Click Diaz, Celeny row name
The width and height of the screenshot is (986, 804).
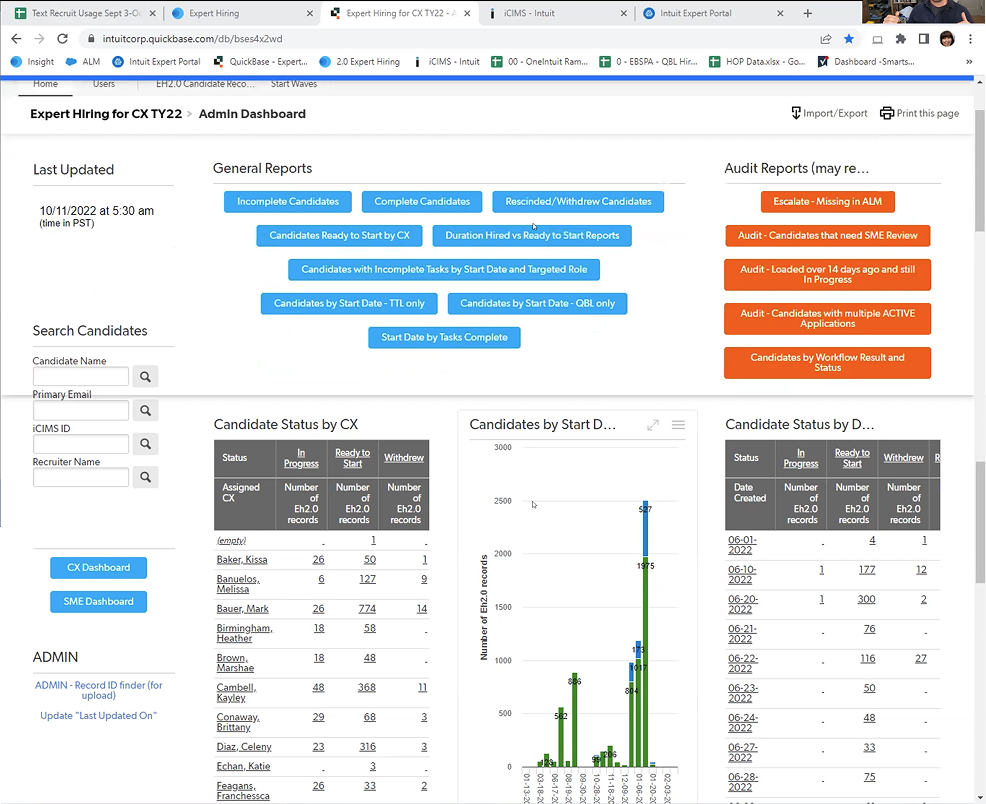pyautogui.click(x=244, y=747)
